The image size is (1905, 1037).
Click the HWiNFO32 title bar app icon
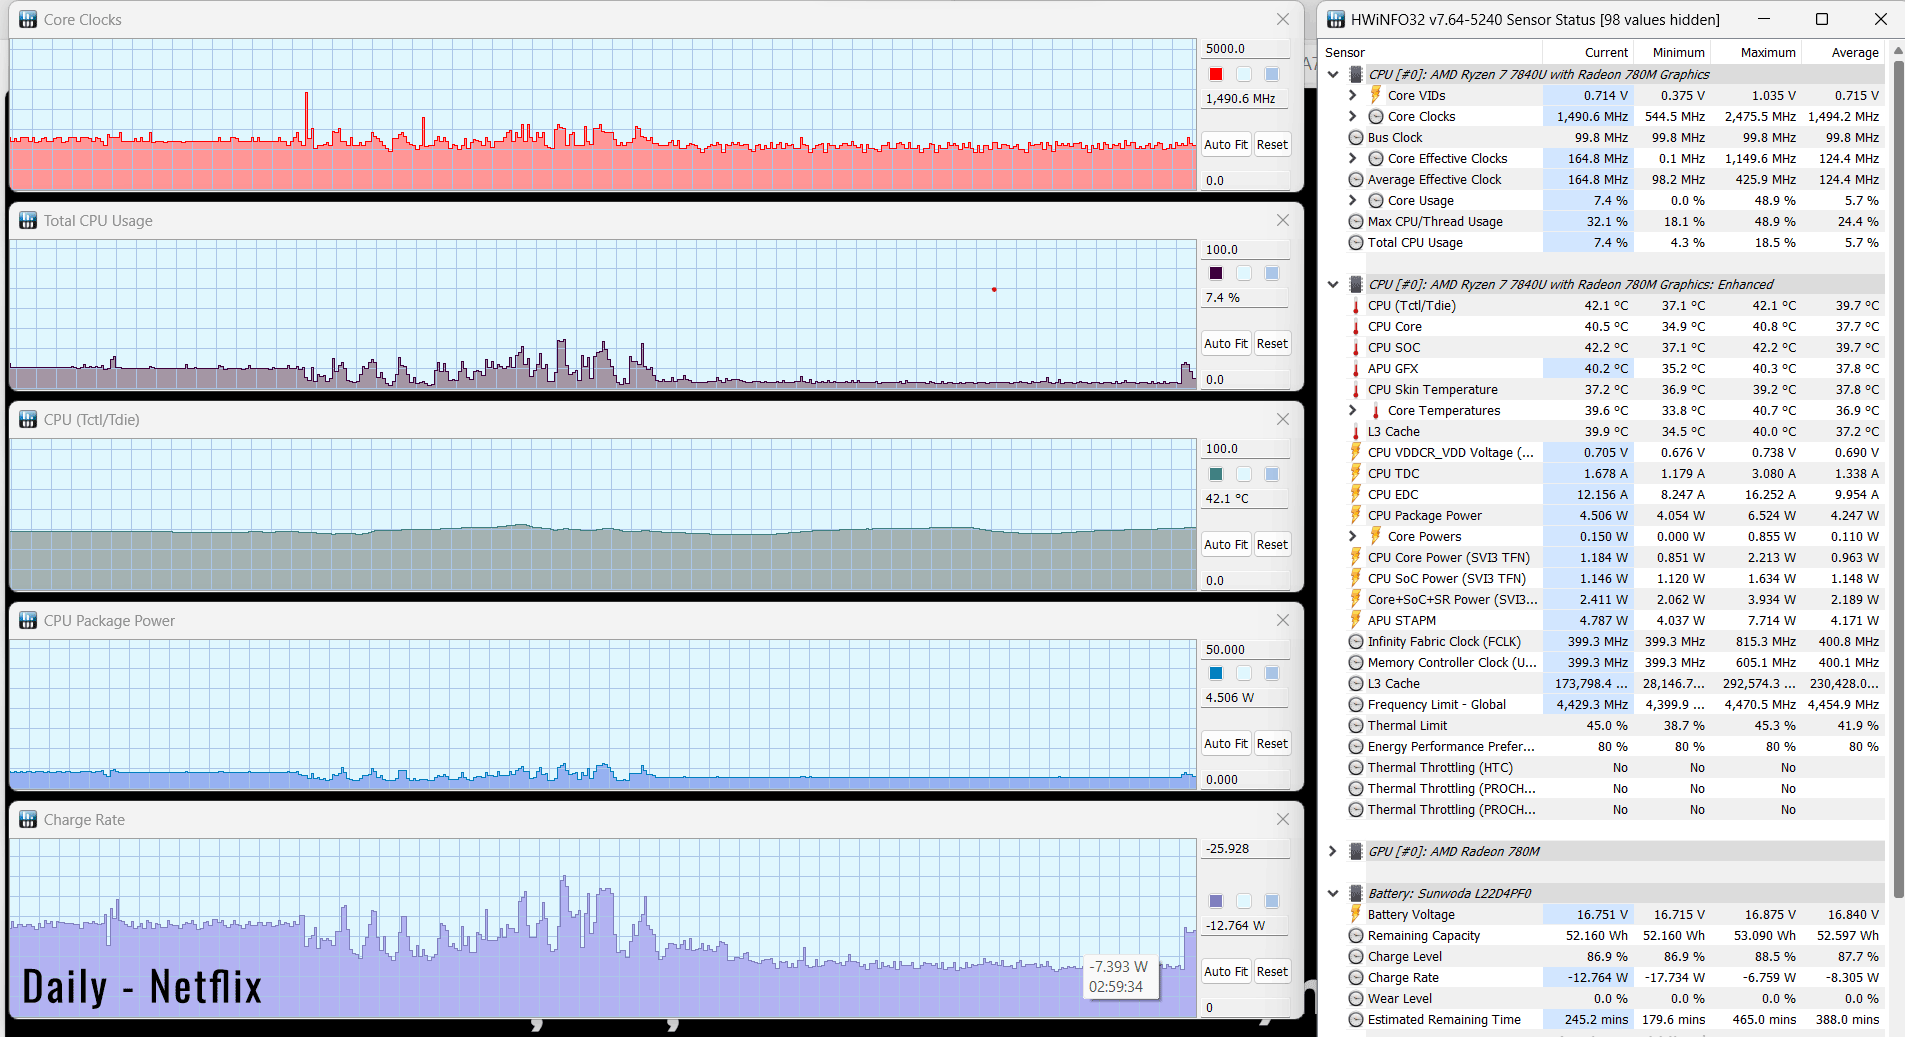tap(1335, 19)
